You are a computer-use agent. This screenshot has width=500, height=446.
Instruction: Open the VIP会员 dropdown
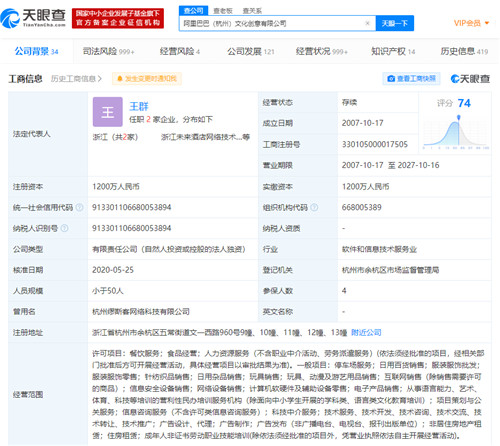(x=471, y=23)
